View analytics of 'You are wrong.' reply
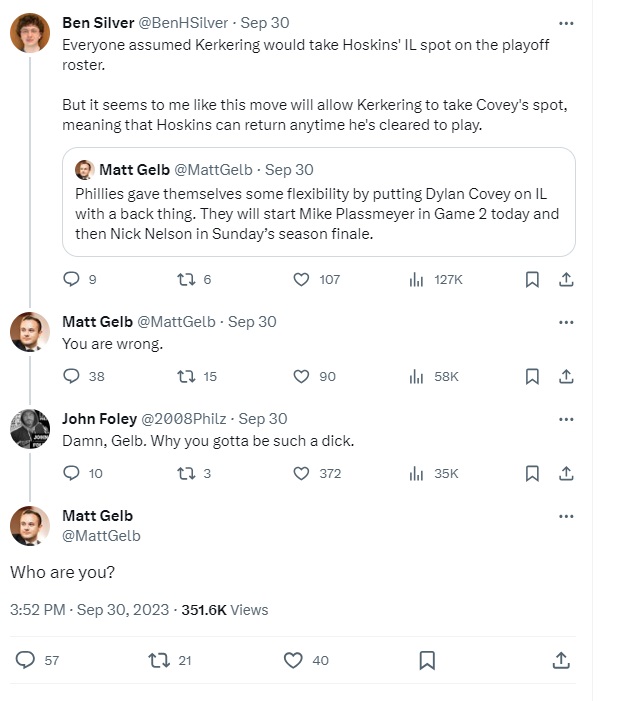Screen dimensions: 621x701 [x=417, y=376]
